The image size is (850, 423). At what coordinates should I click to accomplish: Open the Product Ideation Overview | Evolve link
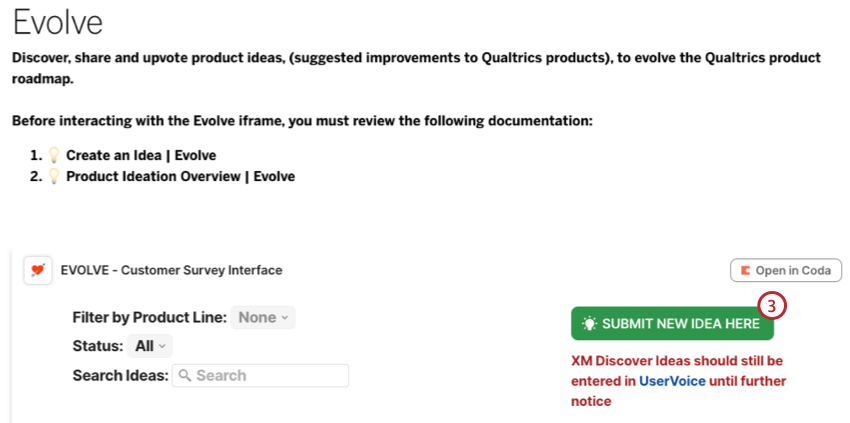181,176
